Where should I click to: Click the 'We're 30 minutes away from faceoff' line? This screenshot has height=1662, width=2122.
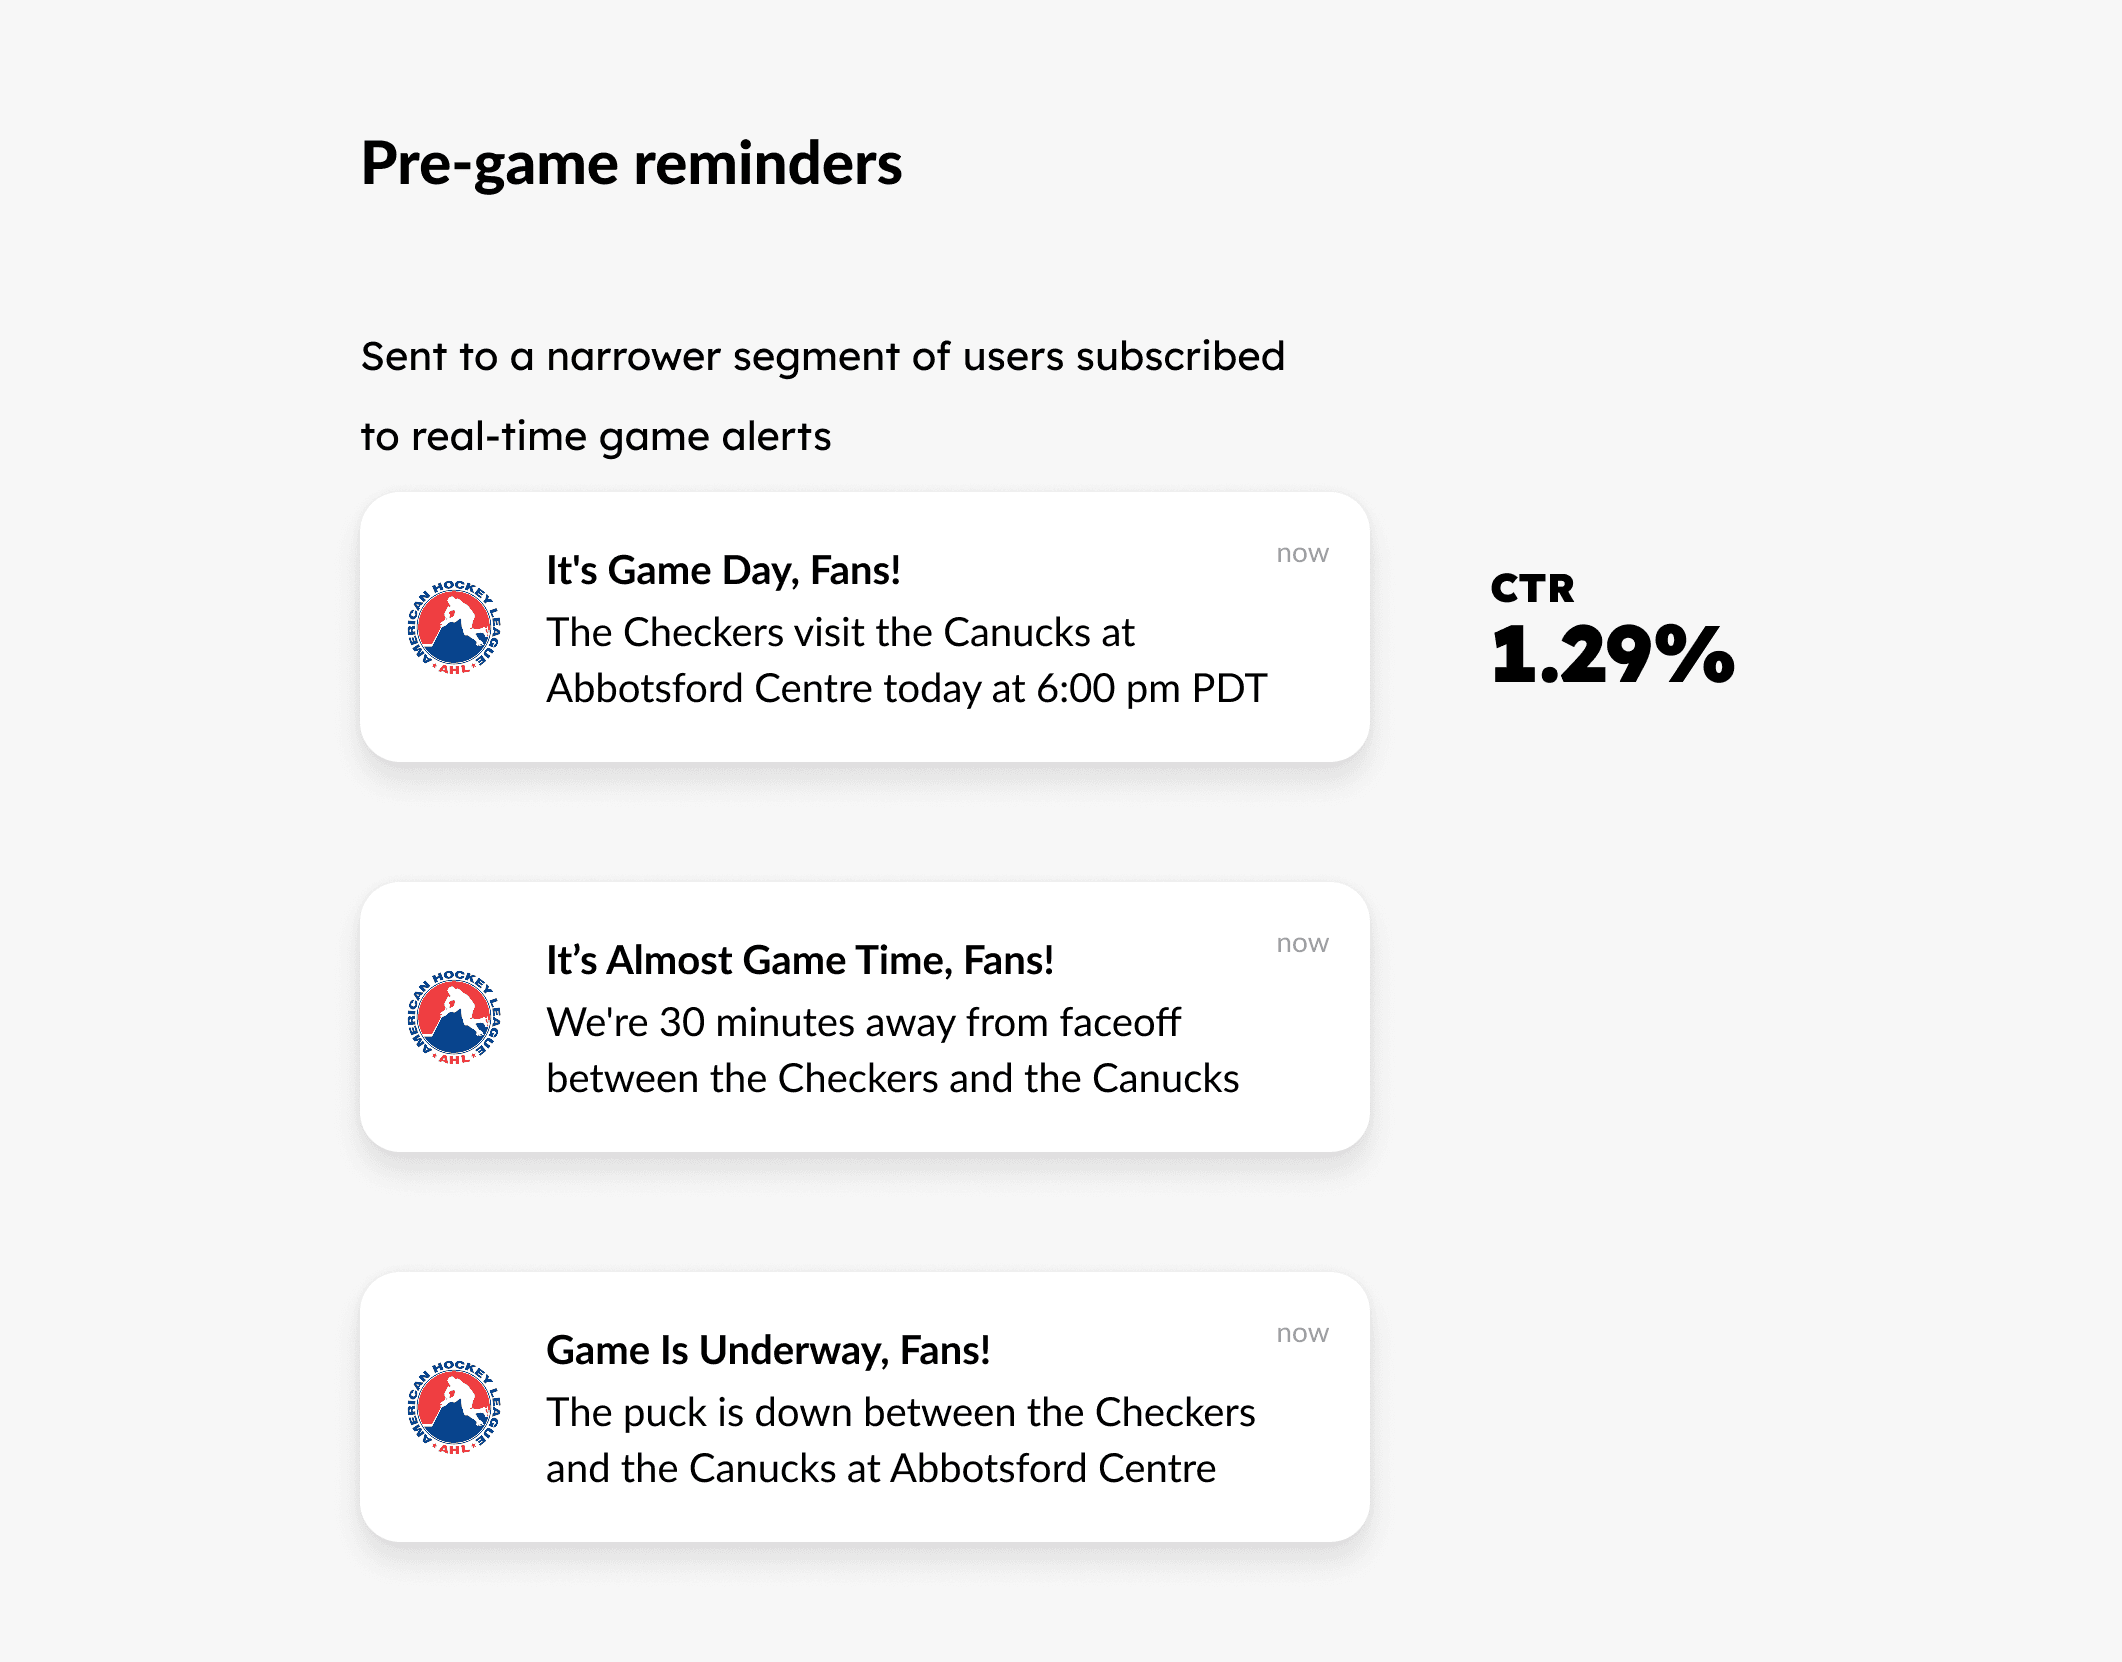(863, 1022)
